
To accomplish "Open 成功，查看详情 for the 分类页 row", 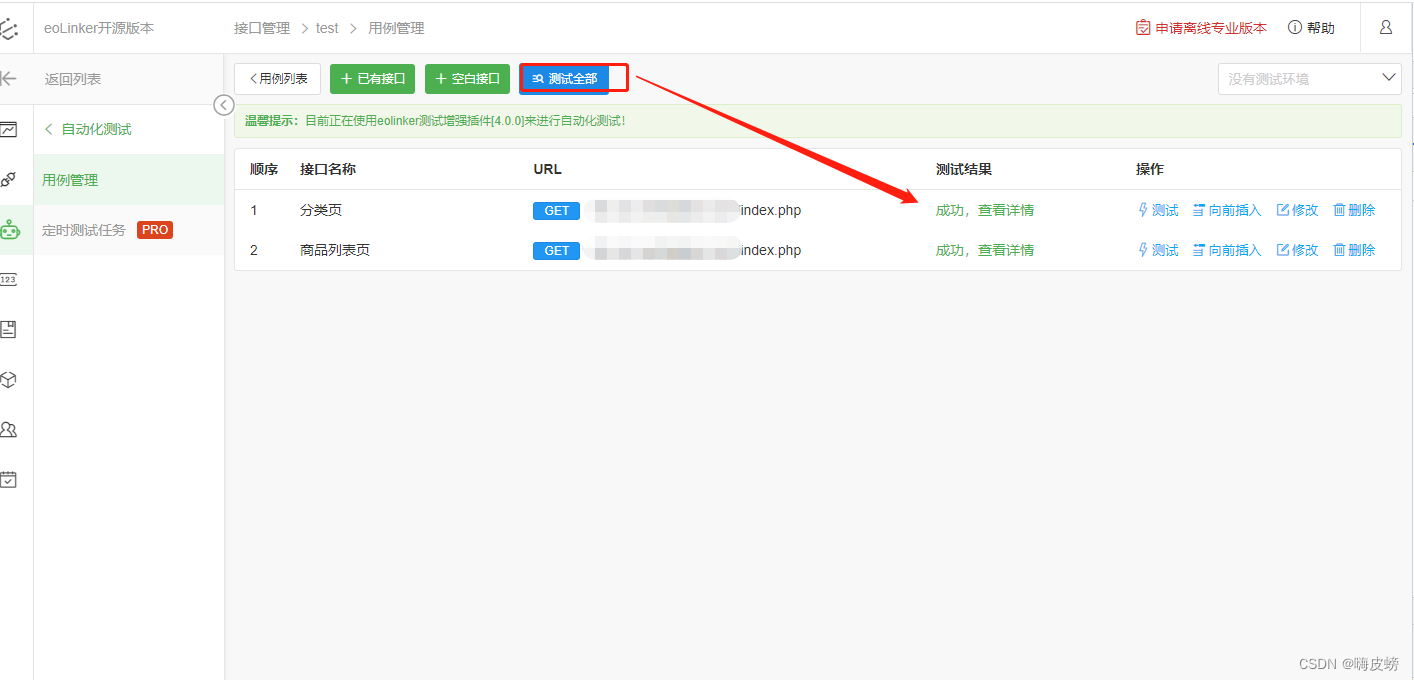I will pos(985,210).
